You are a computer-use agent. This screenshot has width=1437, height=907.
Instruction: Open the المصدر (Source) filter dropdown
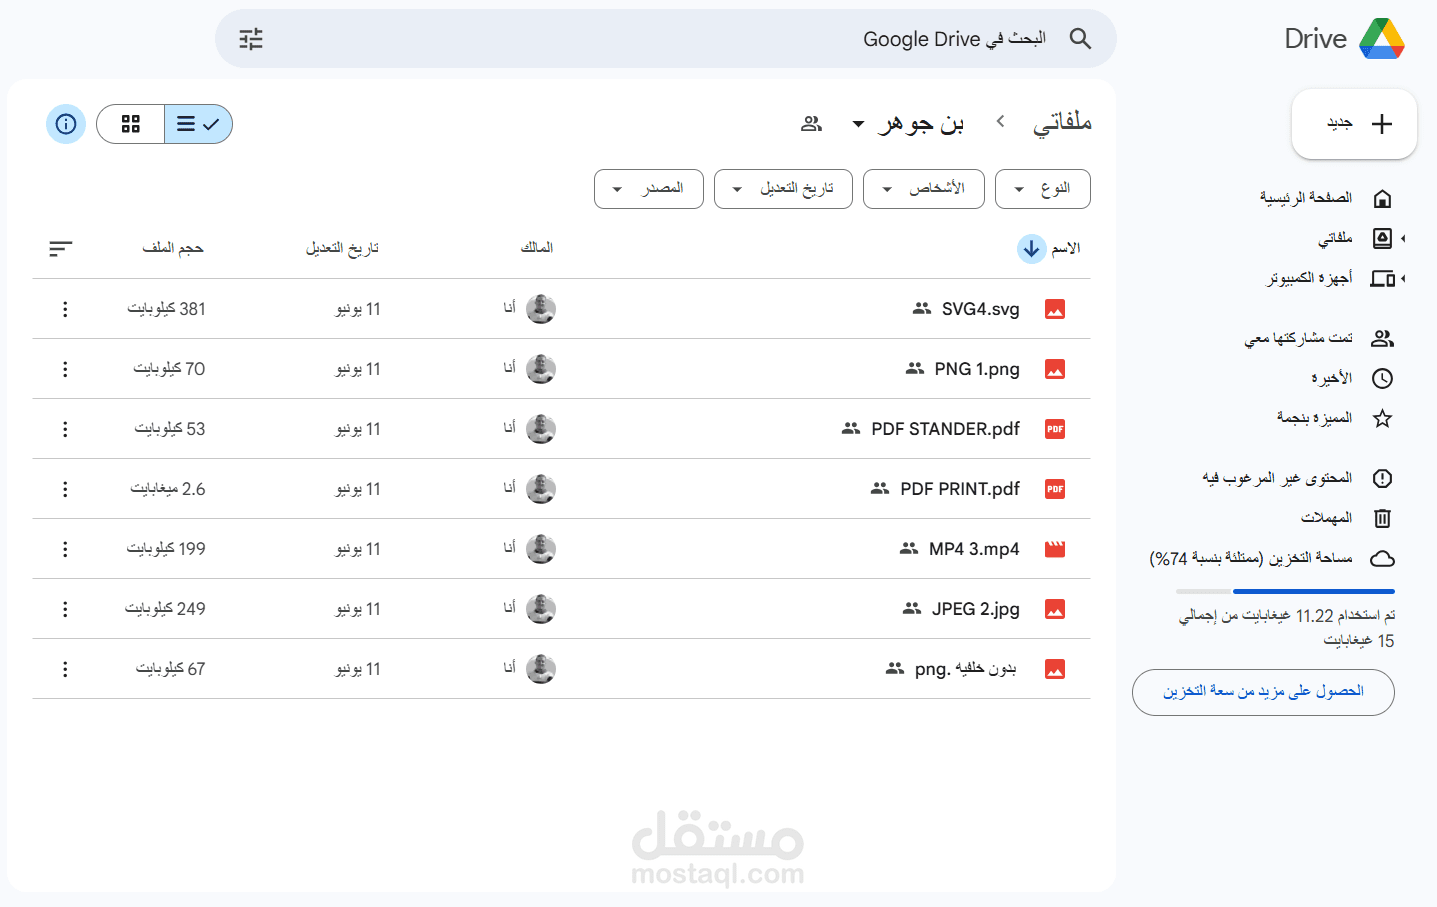point(649,189)
